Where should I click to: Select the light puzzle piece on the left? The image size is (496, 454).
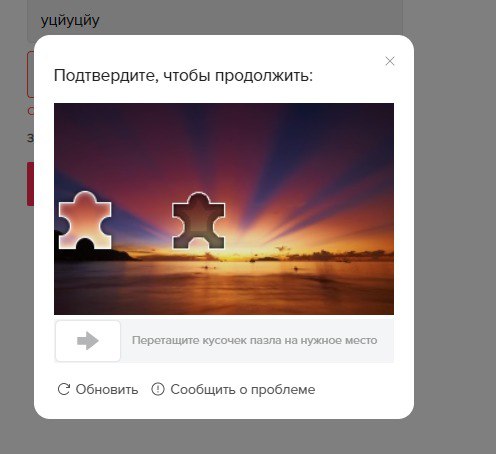pos(85,220)
